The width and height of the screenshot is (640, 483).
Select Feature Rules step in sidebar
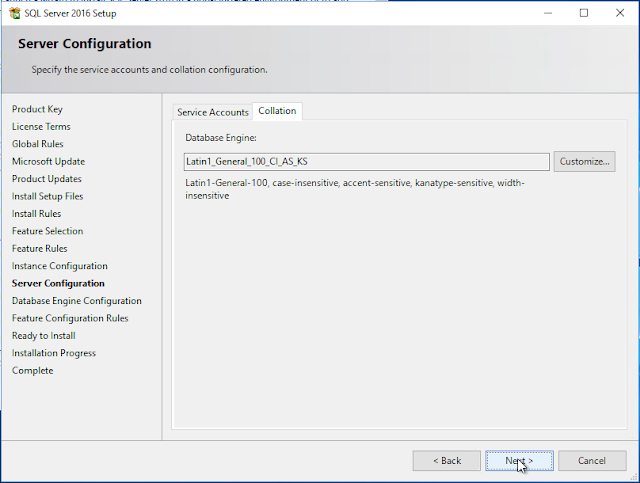(x=40, y=249)
